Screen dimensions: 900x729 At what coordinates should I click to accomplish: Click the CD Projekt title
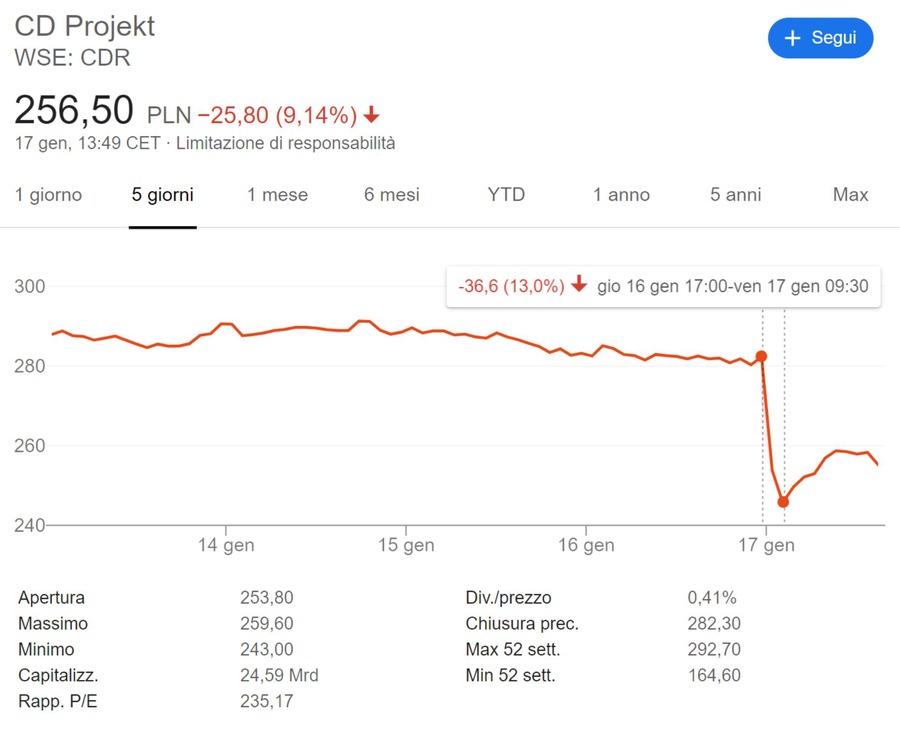(x=85, y=26)
